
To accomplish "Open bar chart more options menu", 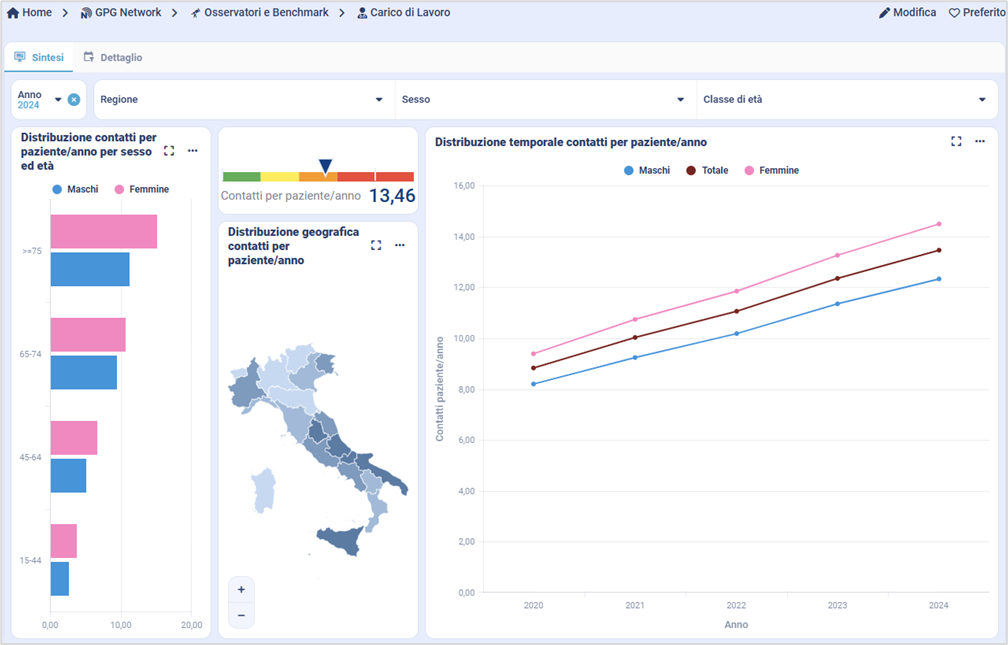I will (x=193, y=151).
